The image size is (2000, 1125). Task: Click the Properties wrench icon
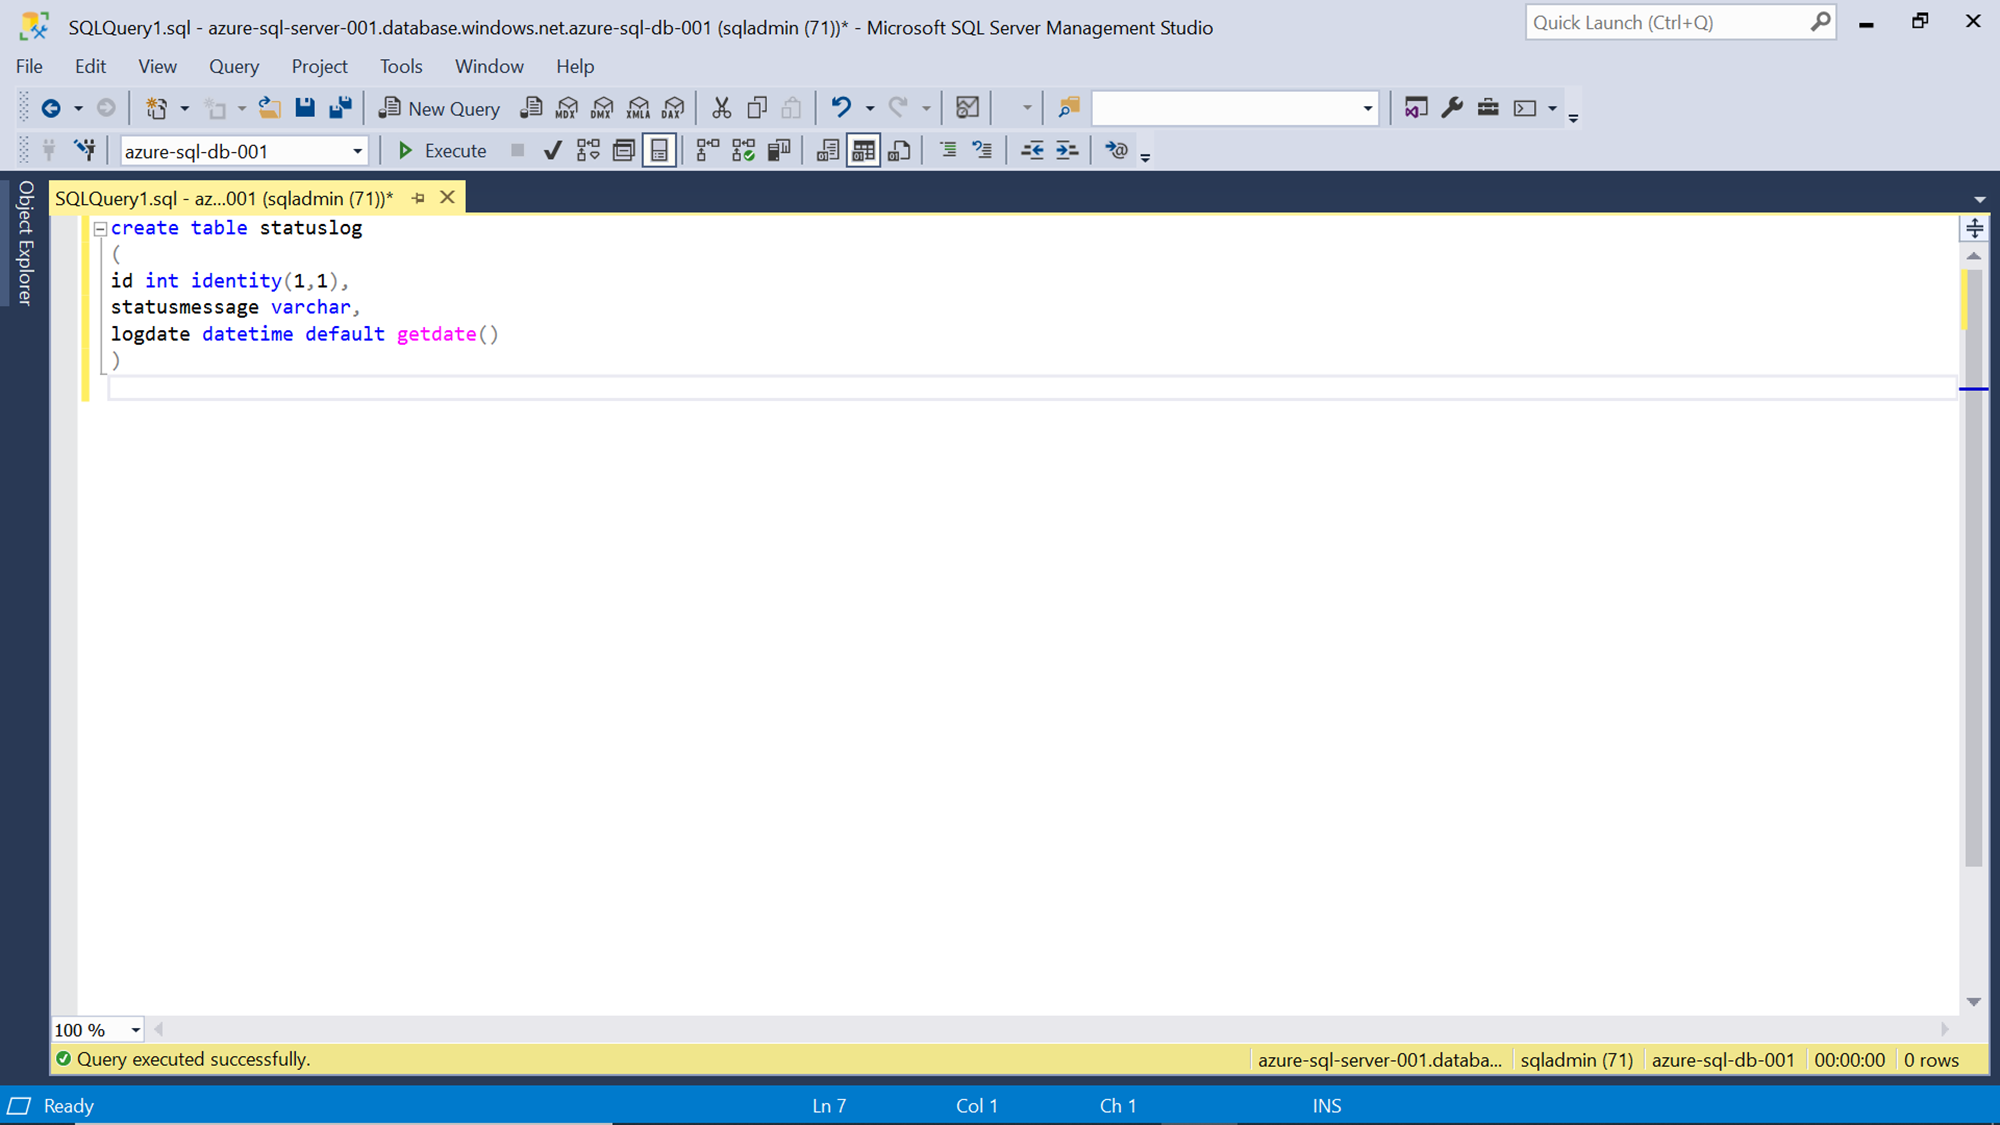[x=1452, y=108]
